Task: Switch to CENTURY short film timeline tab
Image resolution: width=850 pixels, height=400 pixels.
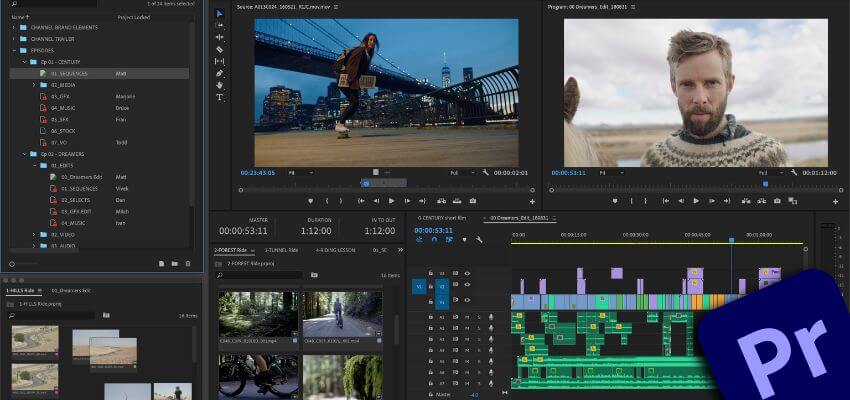Action: (x=441, y=218)
